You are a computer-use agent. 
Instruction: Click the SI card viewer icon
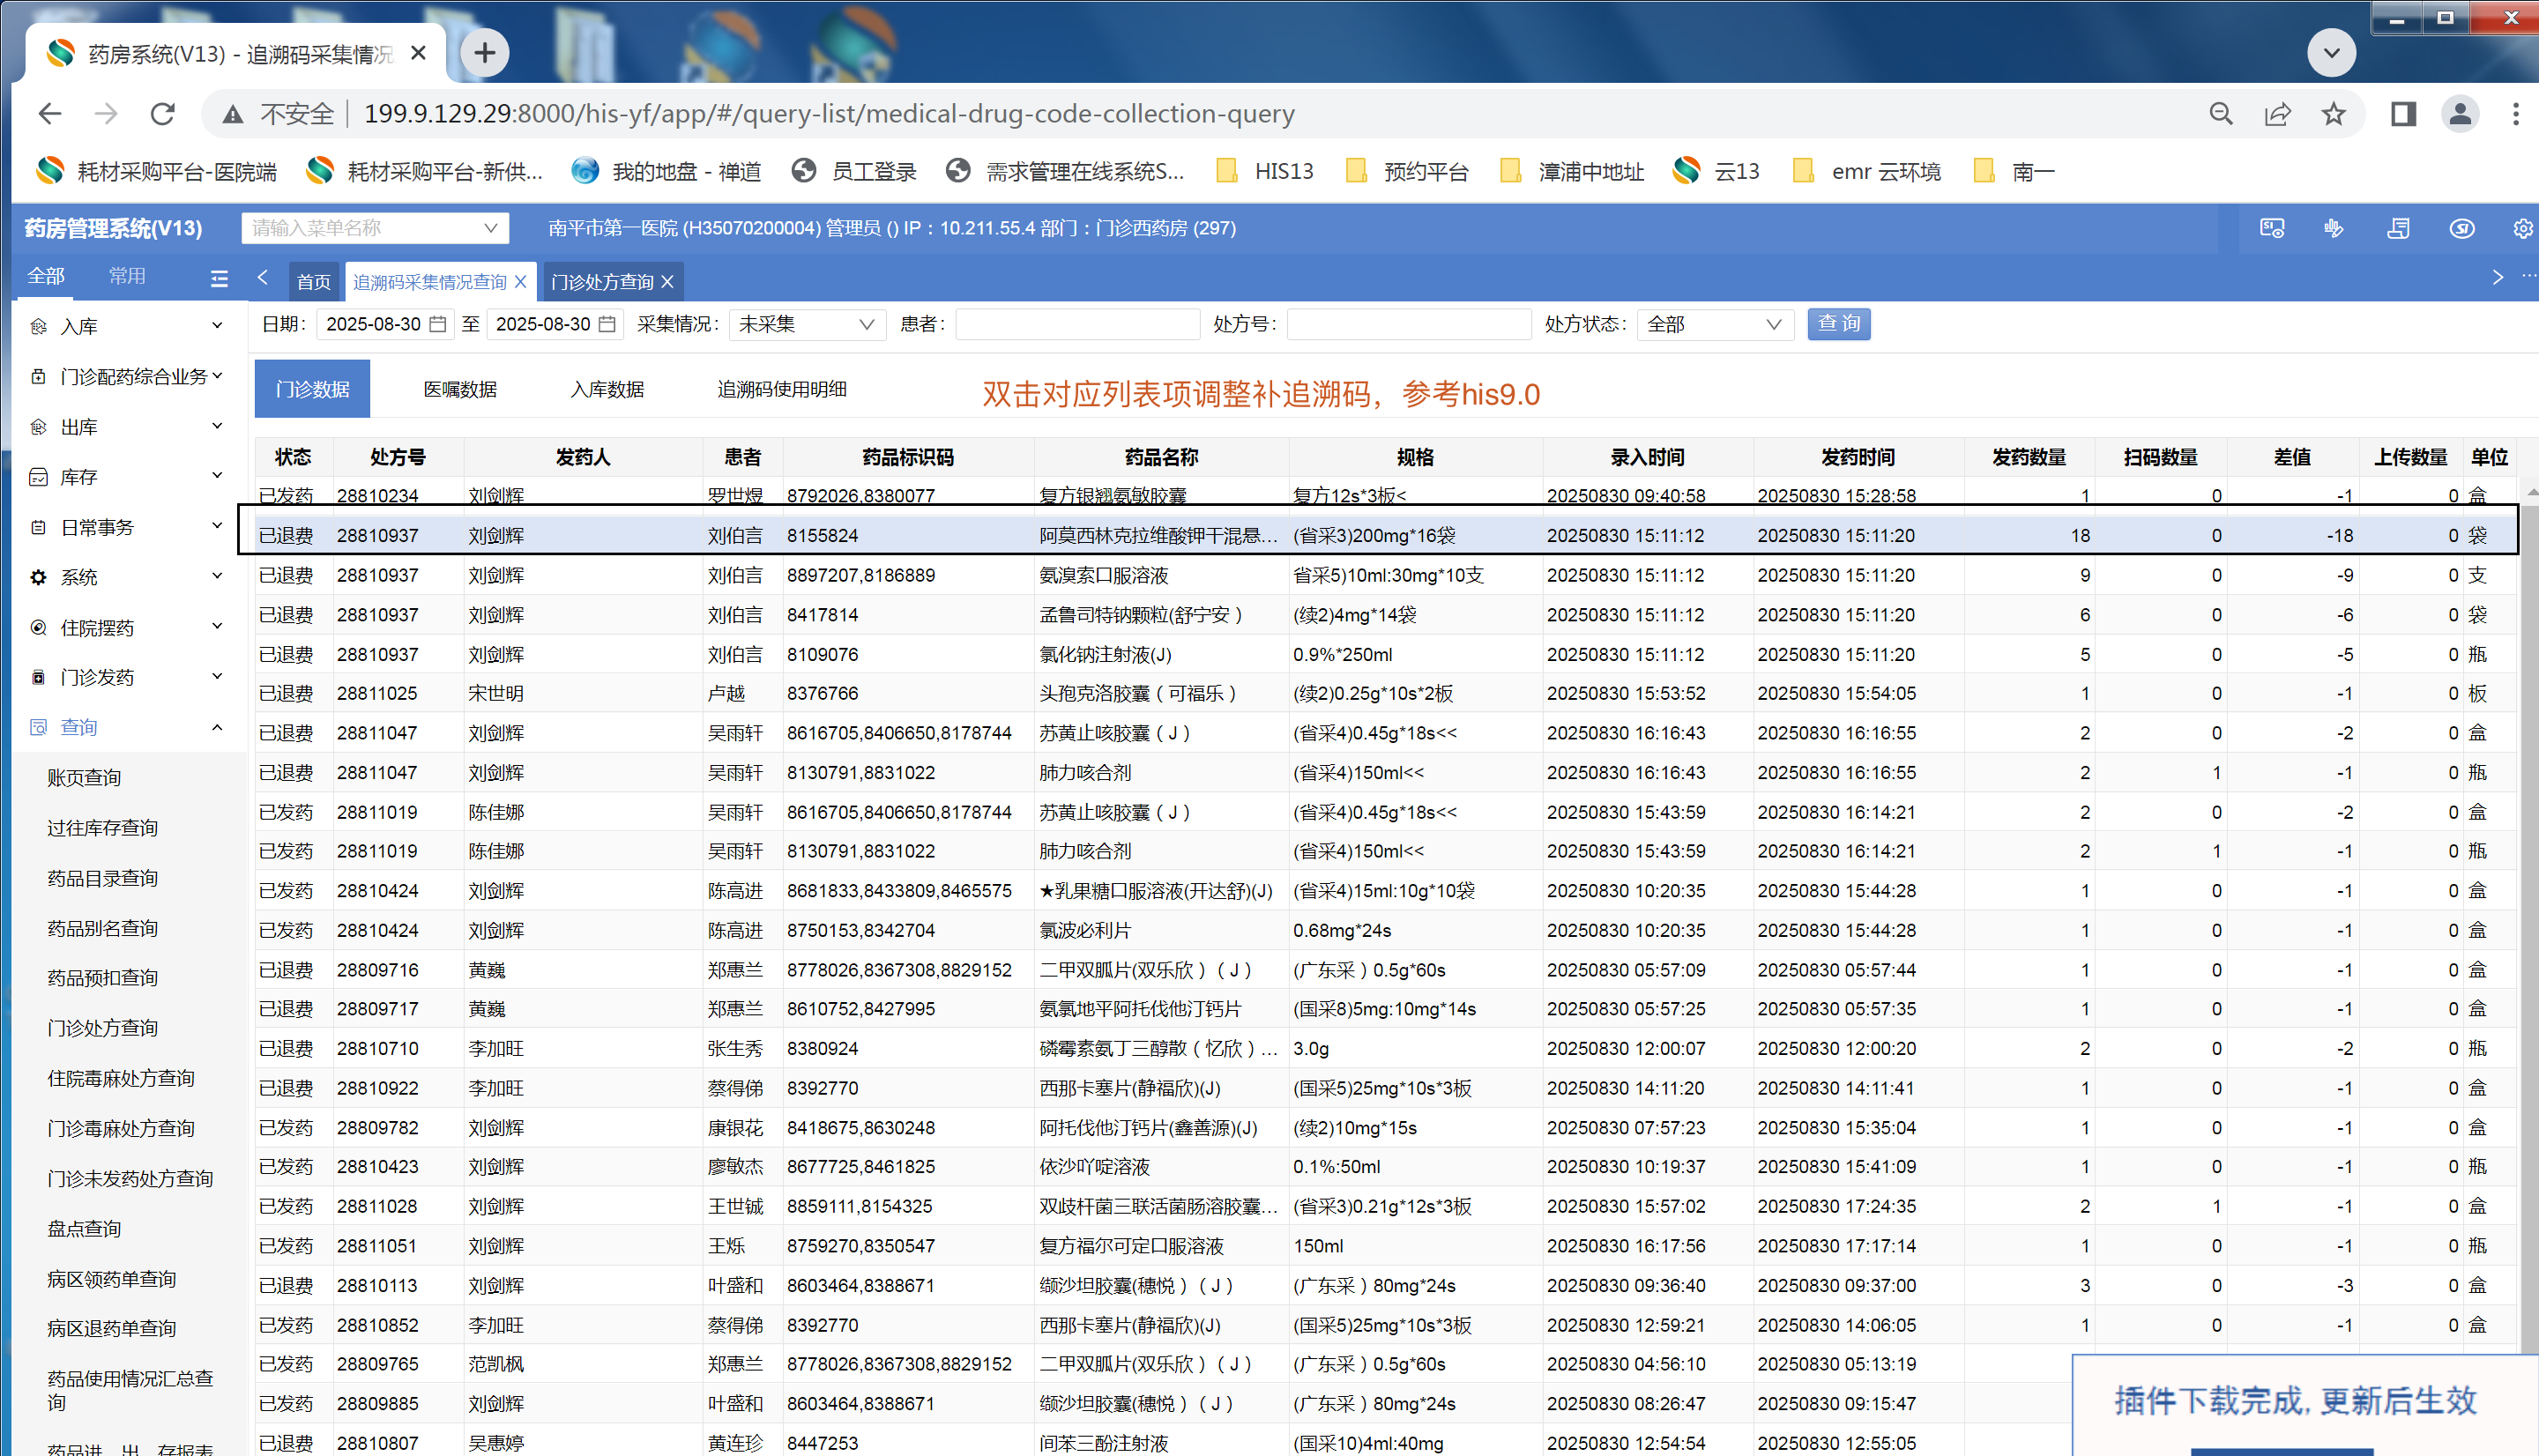coord(2271,229)
